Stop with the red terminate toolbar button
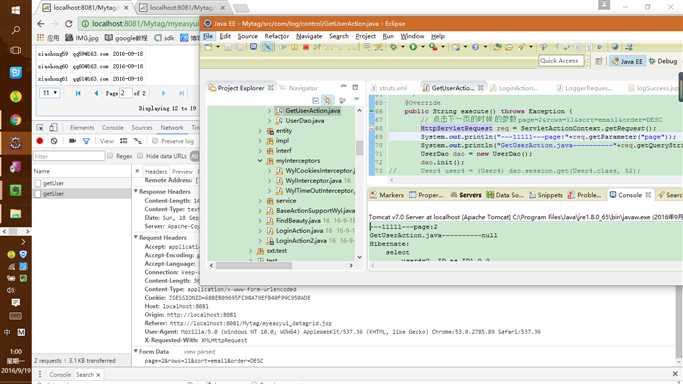The image size is (683, 384). point(306,47)
